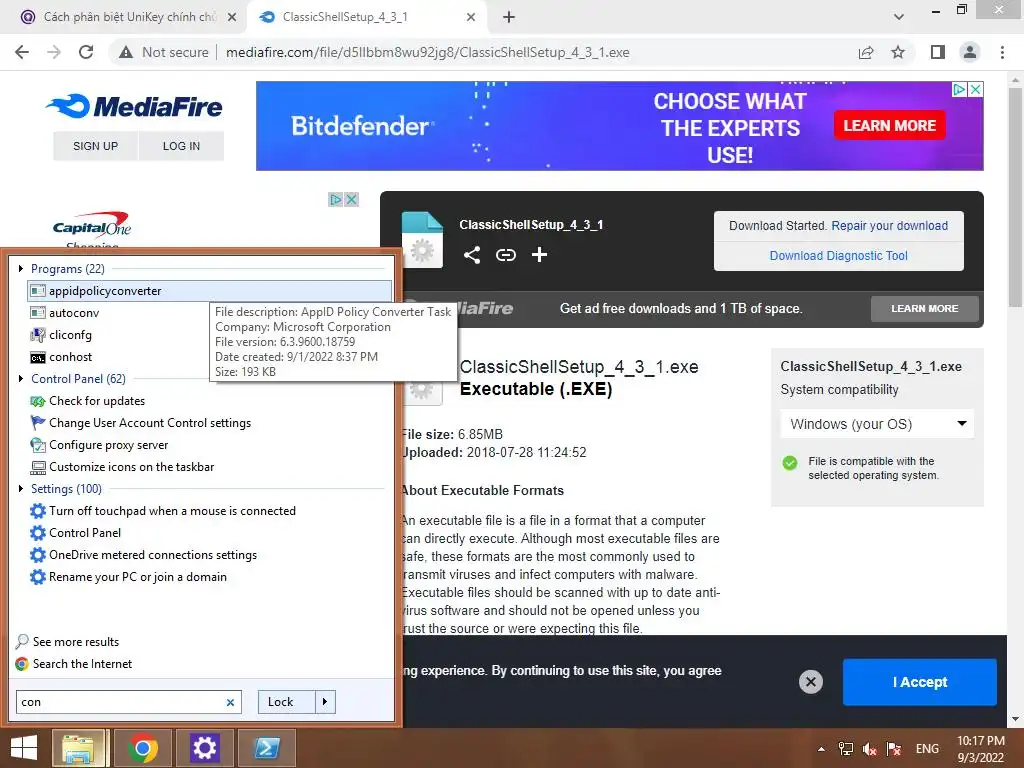
Task: Launch conhost from results
Action: click(71, 357)
